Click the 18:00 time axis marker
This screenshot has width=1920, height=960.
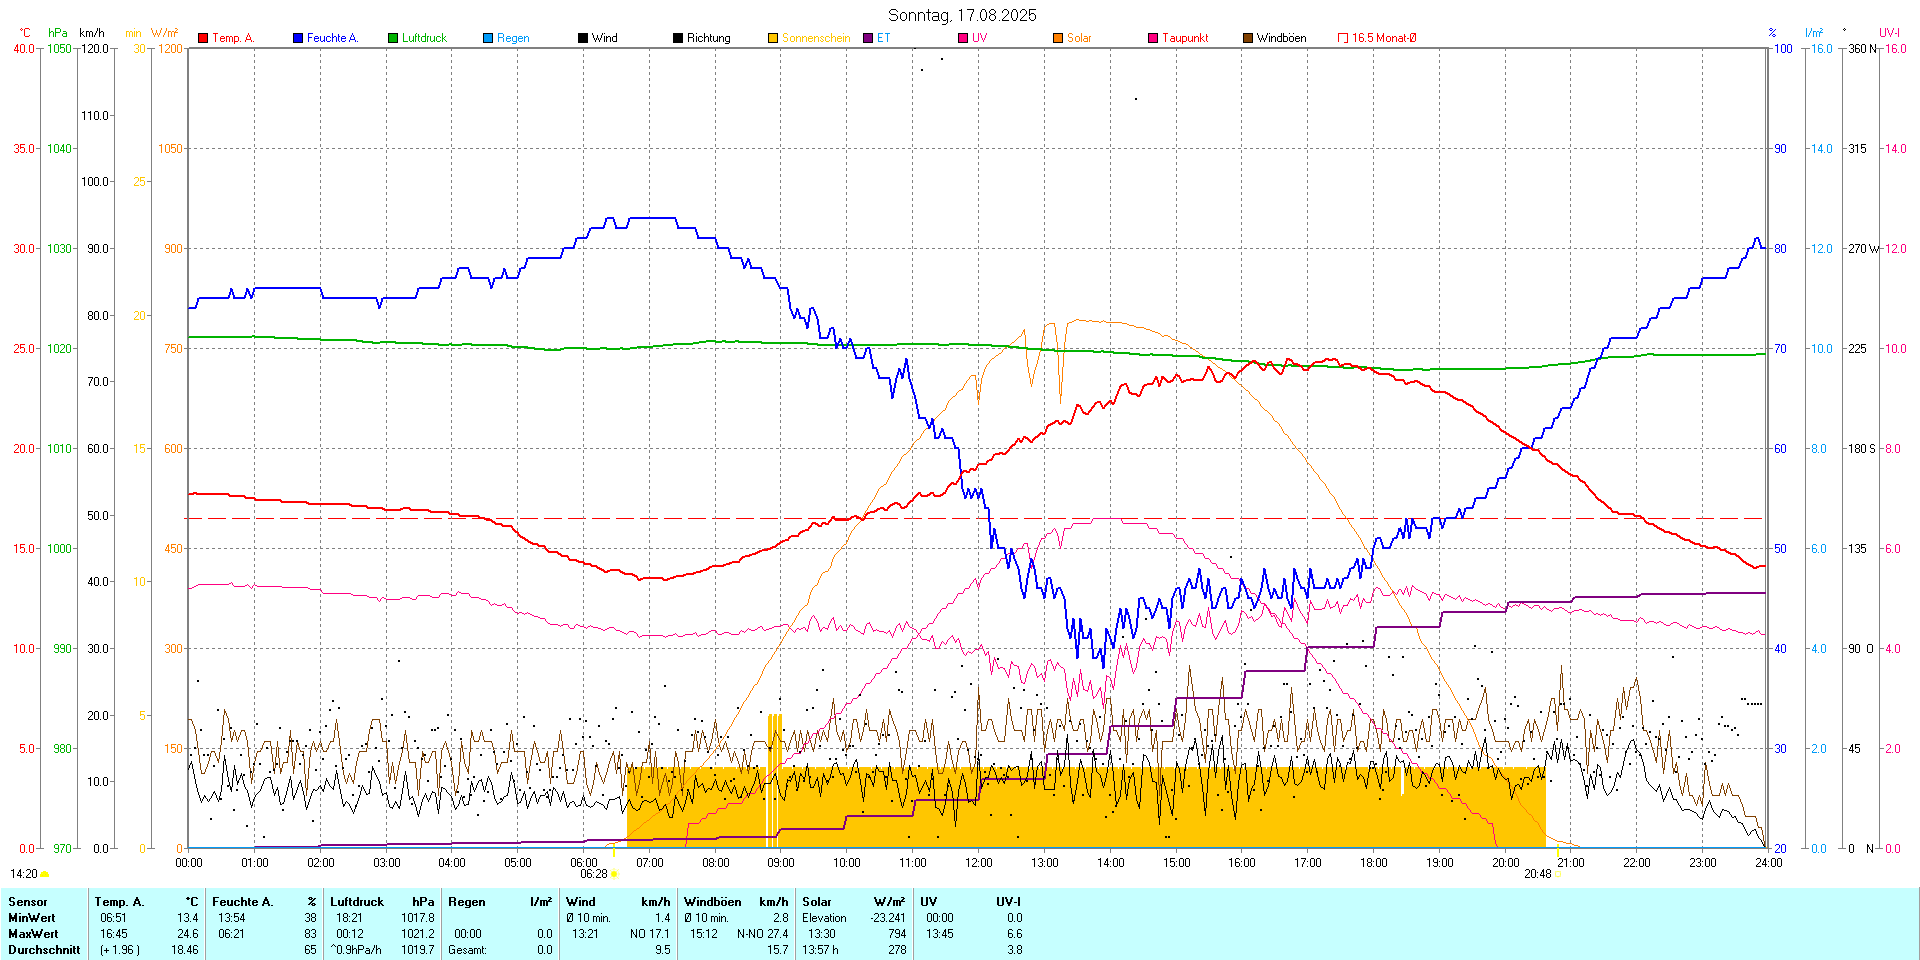(x=1373, y=862)
